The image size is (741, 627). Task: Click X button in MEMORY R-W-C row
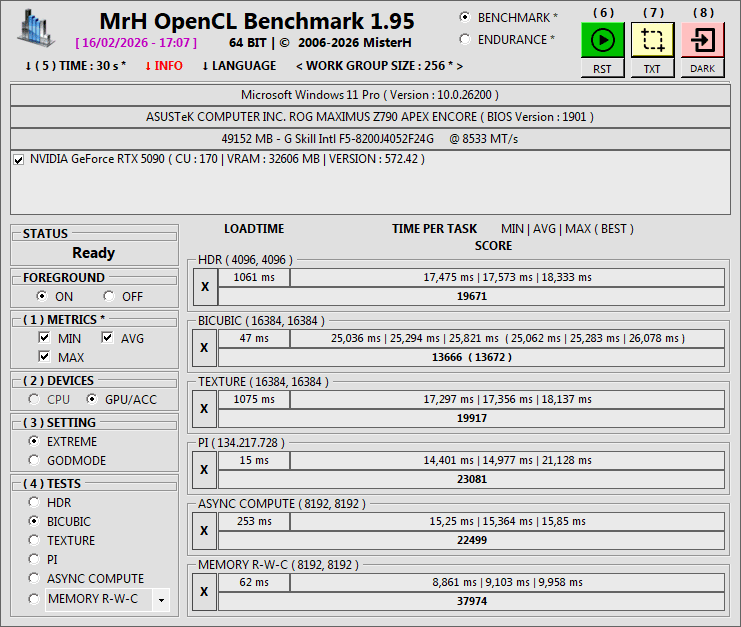[205, 592]
